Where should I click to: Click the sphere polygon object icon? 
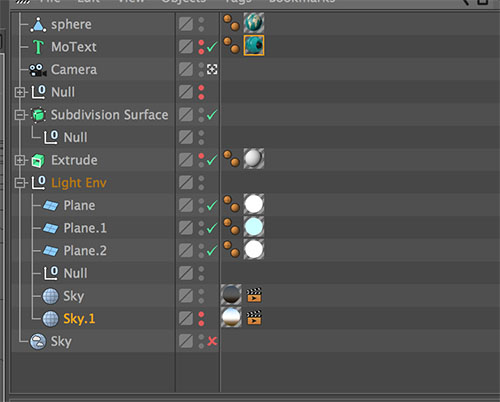point(38,25)
